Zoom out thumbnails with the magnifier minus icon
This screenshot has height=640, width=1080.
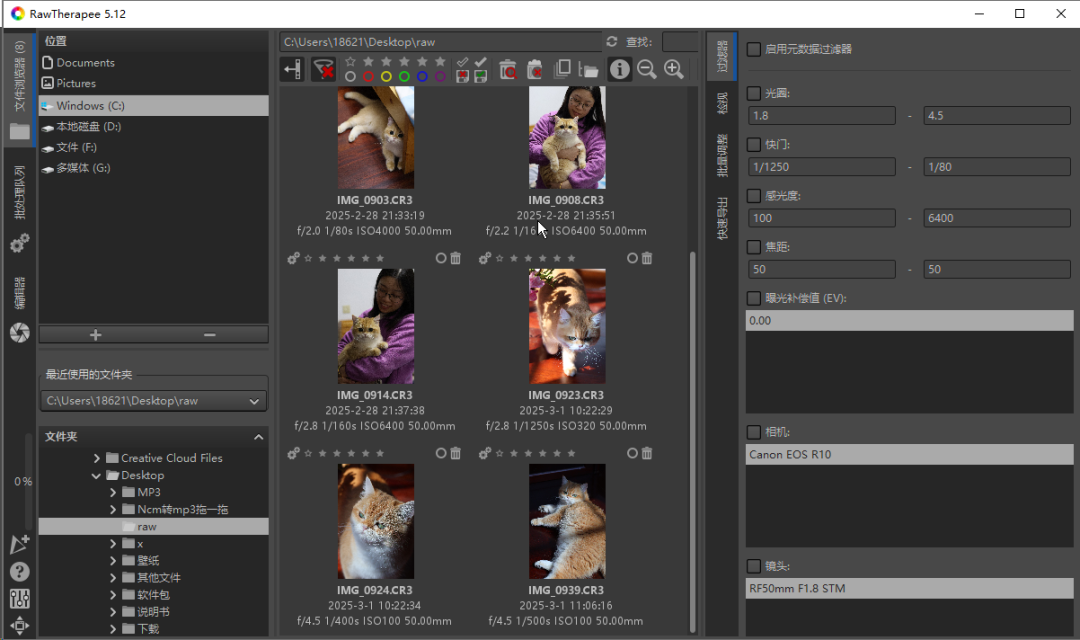pyautogui.click(x=647, y=69)
